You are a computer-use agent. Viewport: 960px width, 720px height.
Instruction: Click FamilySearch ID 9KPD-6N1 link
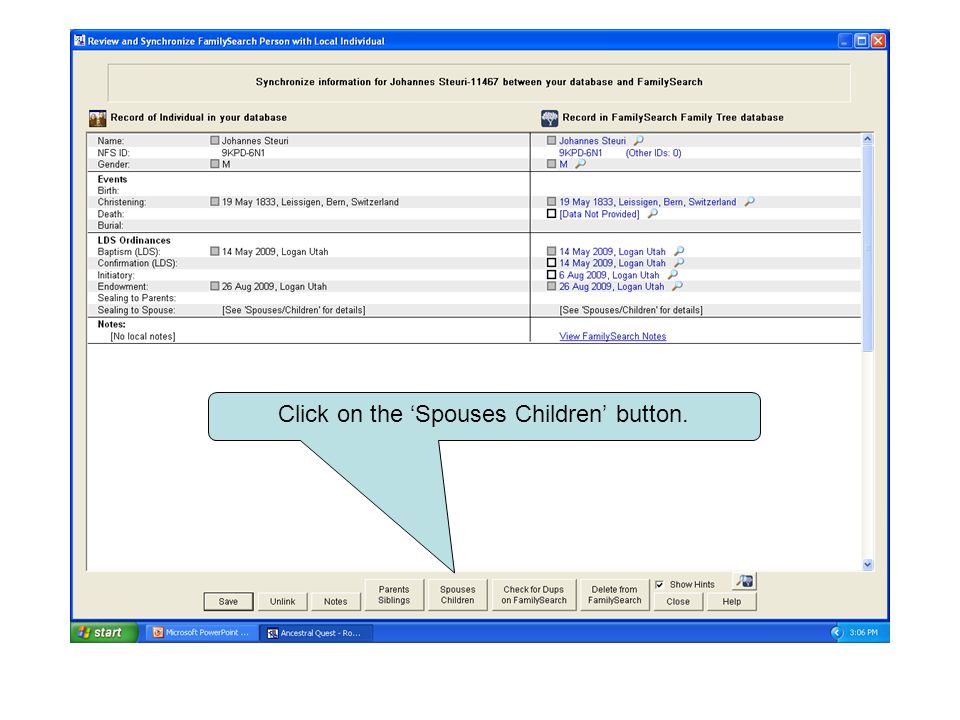pos(580,152)
